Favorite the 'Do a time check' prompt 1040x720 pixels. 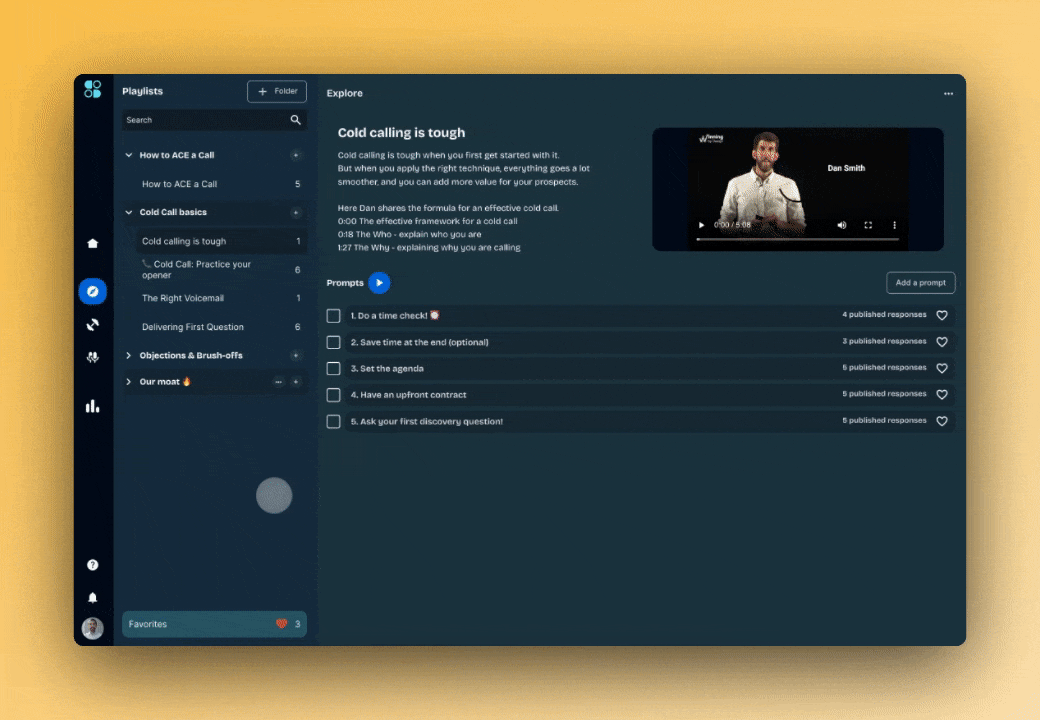point(941,315)
